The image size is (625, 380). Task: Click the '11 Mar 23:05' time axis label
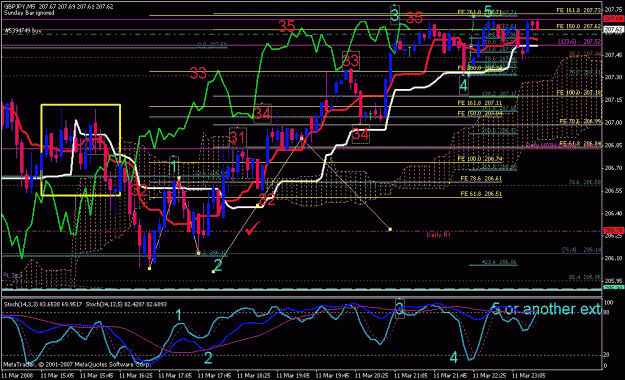tap(529, 375)
